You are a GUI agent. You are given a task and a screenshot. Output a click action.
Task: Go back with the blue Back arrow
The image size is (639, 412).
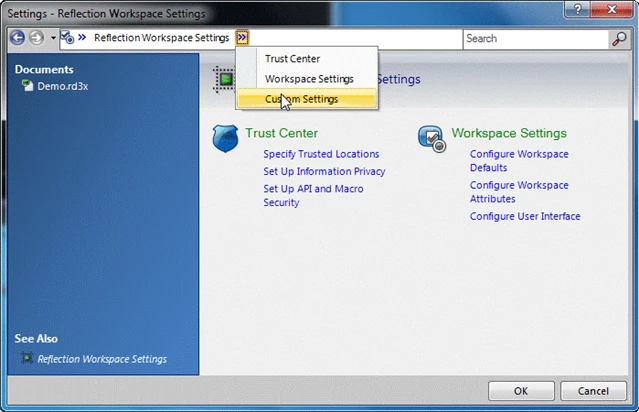coord(18,38)
